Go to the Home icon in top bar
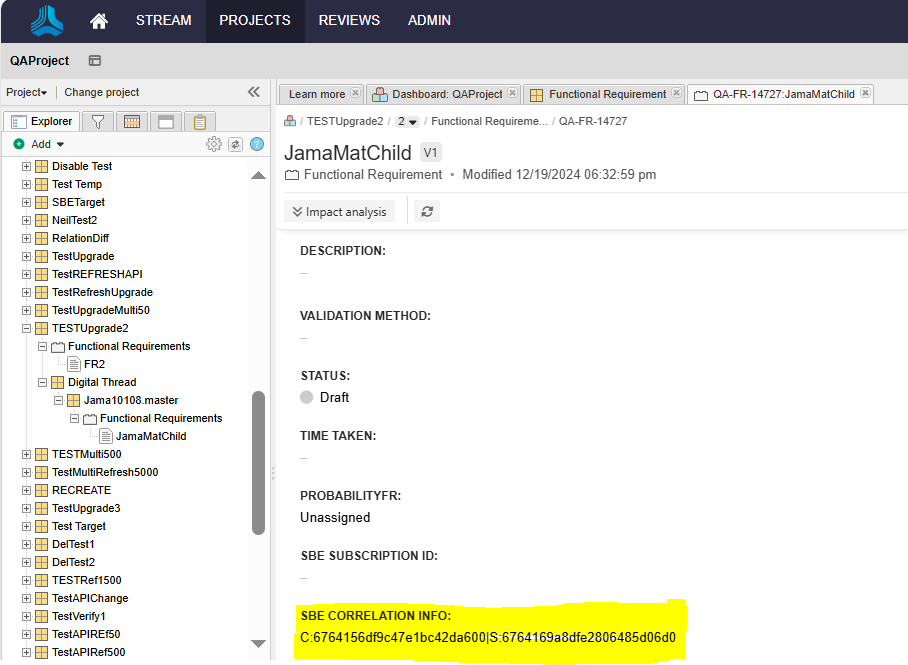 [98, 21]
